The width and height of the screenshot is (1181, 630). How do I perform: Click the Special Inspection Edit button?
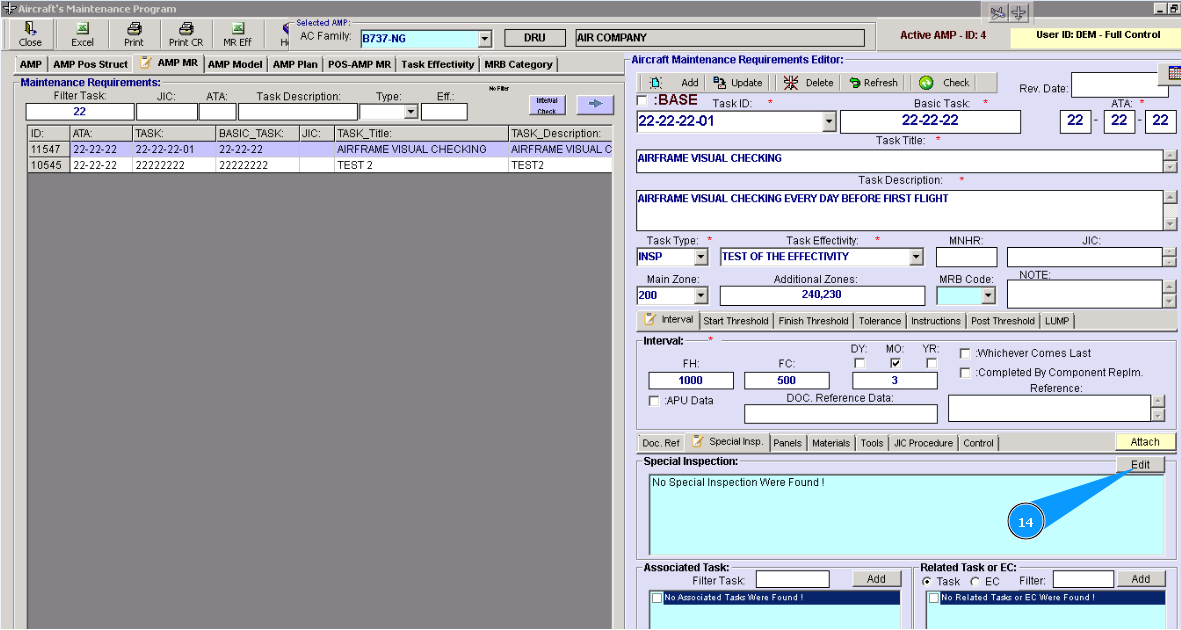pyautogui.click(x=1140, y=465)
